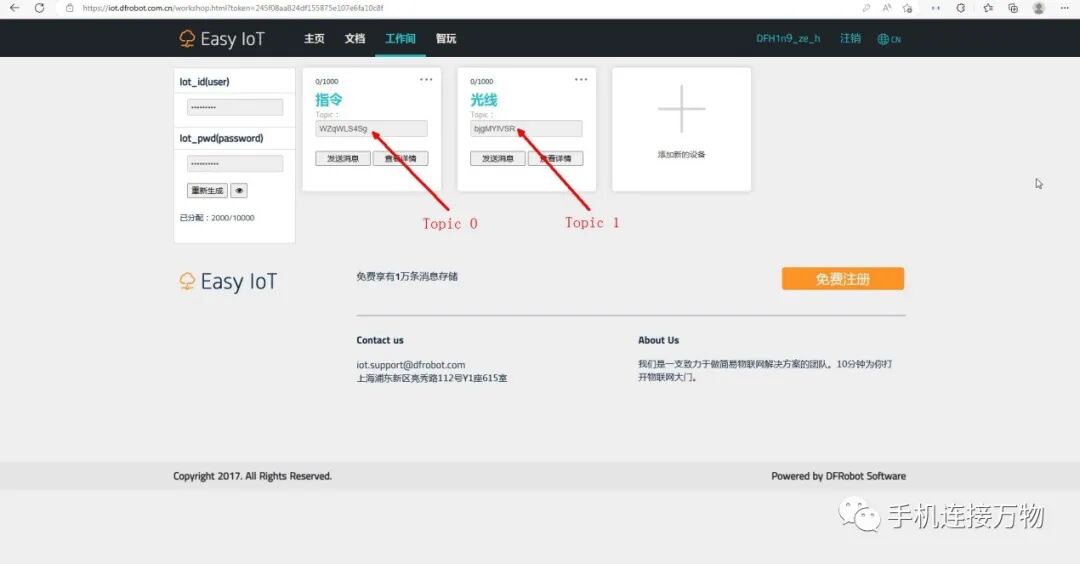Open the Collections icon
Screen dimensions: 1080x564
[1013, 8]
